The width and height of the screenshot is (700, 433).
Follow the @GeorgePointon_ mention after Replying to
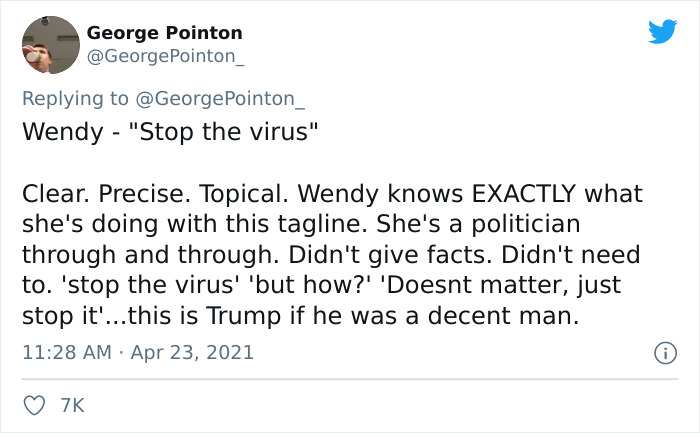(226, 99)
